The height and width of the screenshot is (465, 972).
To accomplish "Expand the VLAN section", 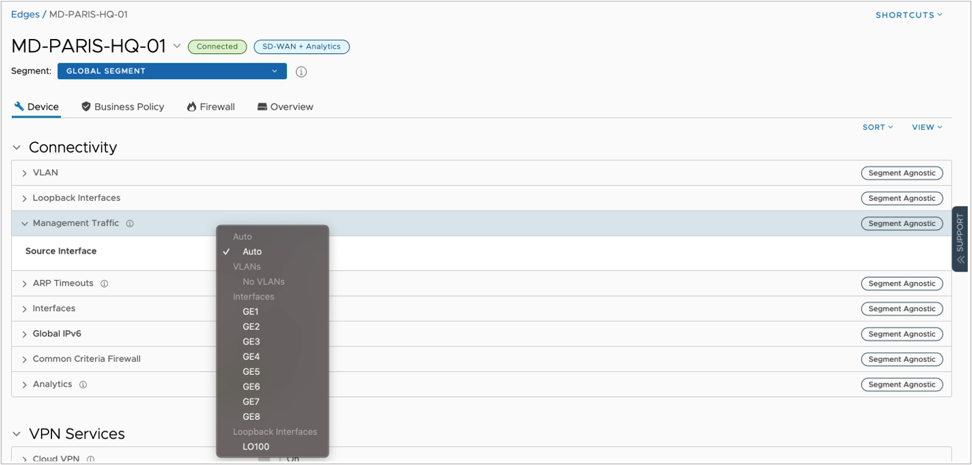I will click(x=24, y=173).
